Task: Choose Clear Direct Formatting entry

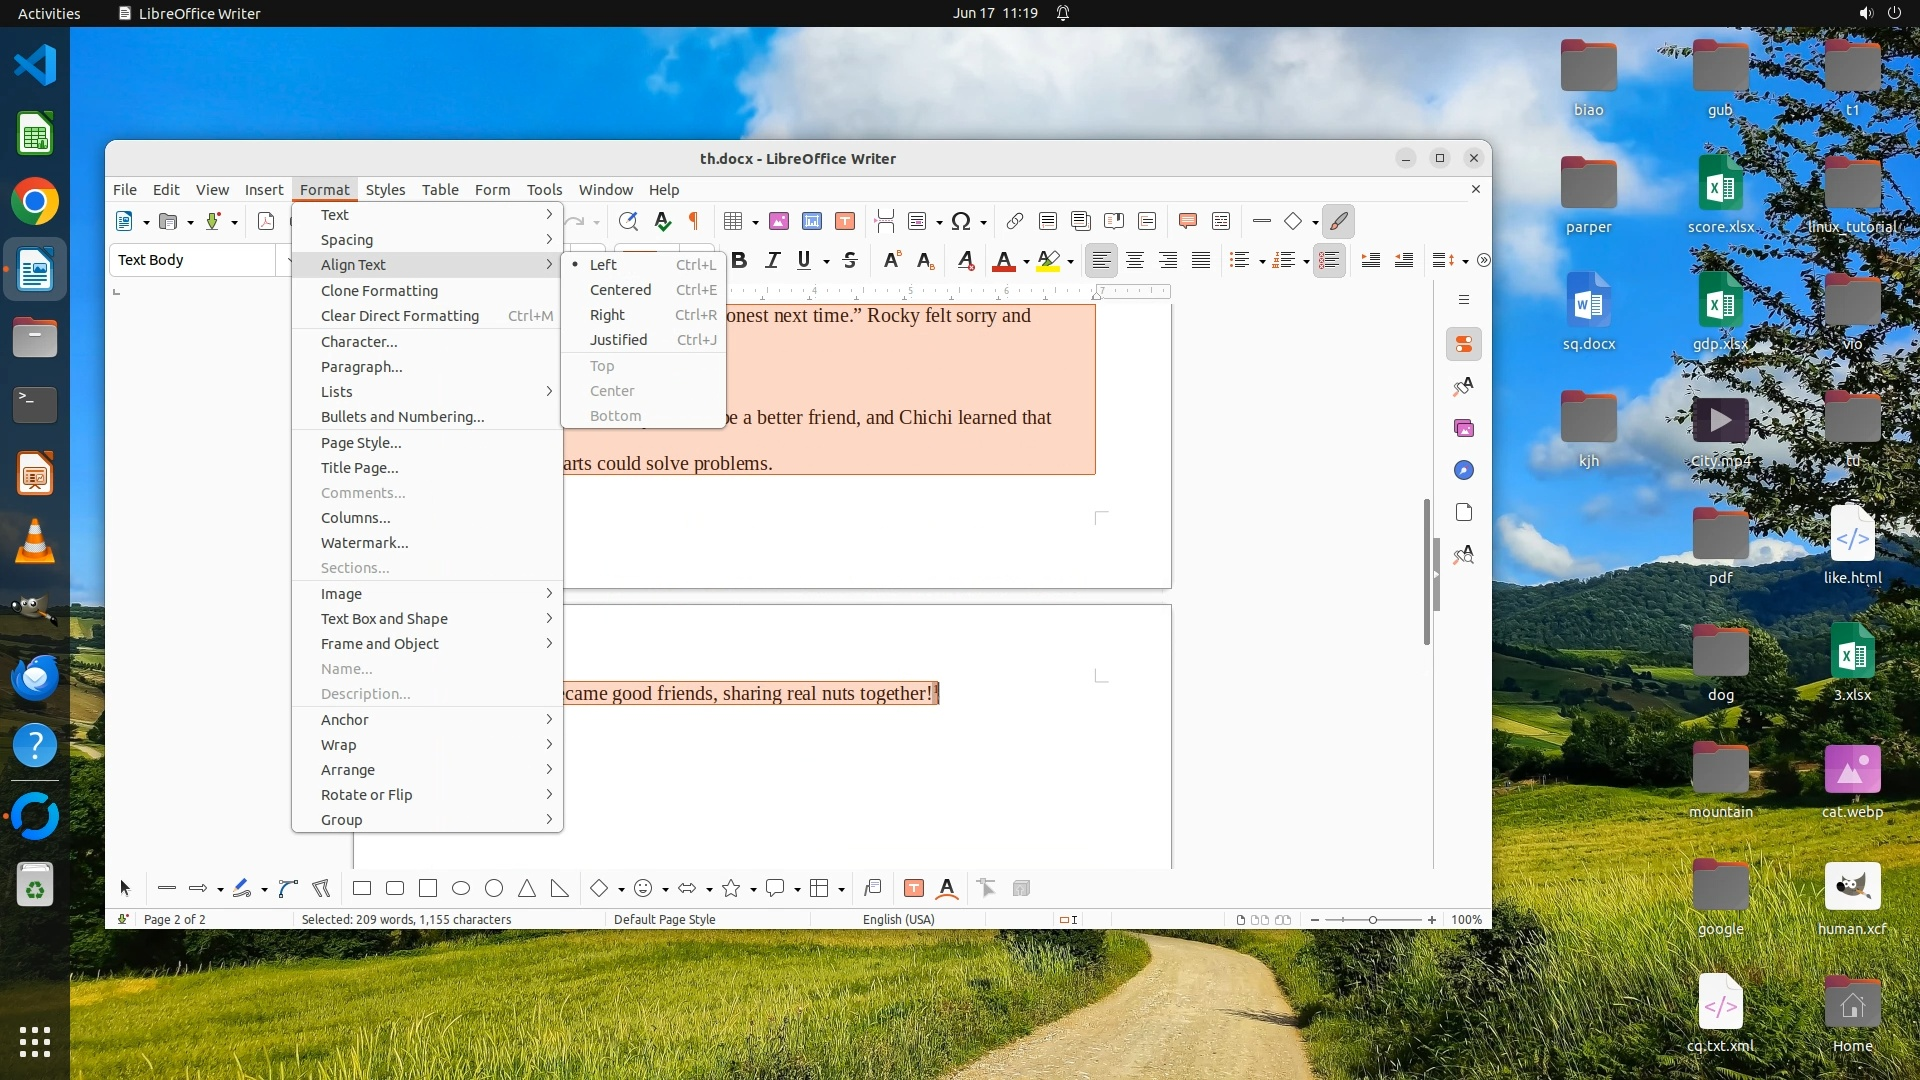Action: pos(400,316)
